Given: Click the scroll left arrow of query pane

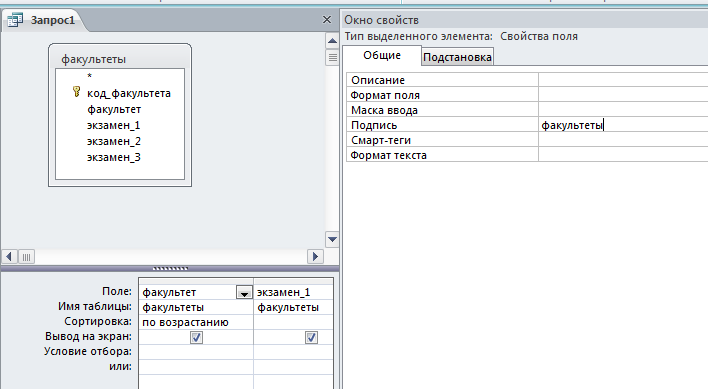Looking at the screenshot, I should [9, 257].
